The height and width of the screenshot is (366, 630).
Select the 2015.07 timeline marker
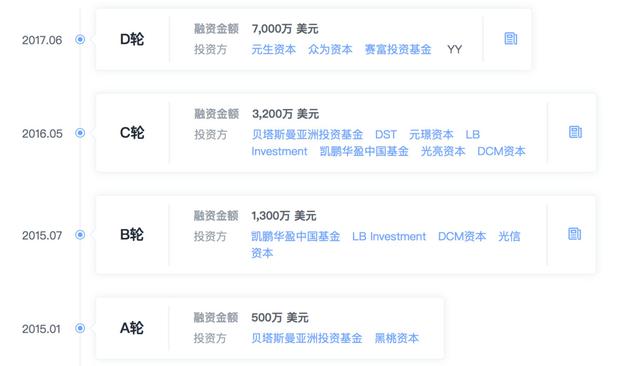pyautogui.click(x=80, y=235)
